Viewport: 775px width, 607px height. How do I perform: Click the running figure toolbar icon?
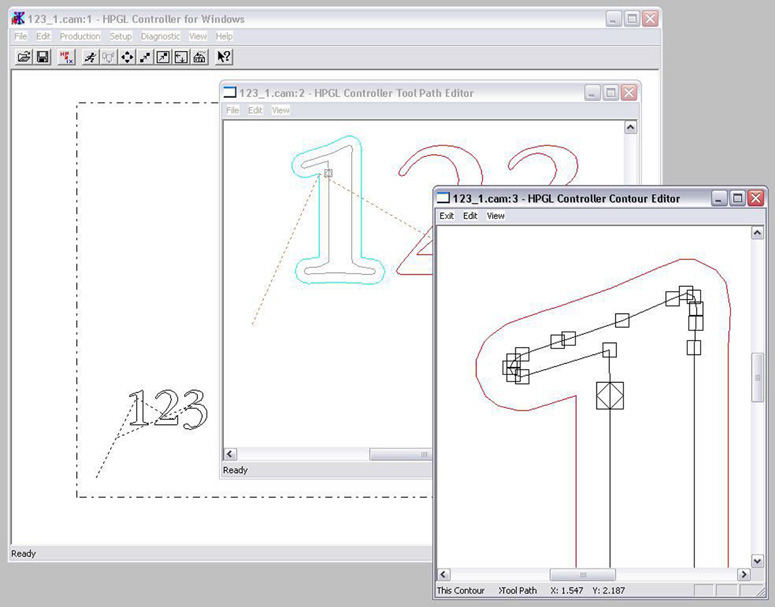click(90, 57)
